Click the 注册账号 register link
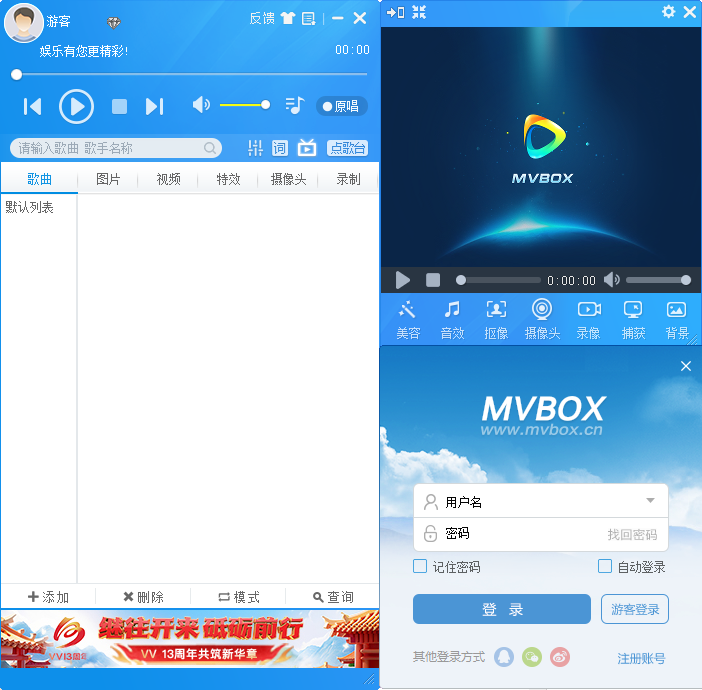The image size is (702, 690). tap(641, 658)
